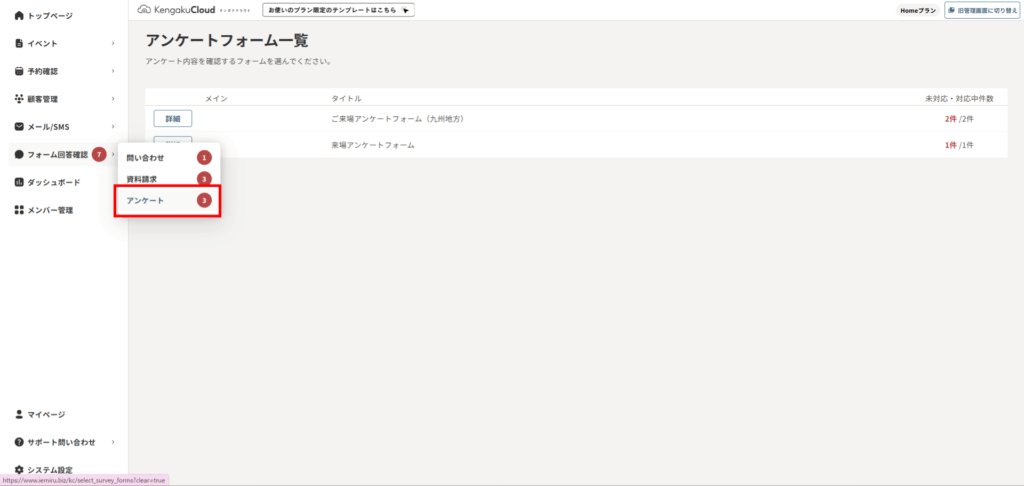Click the イベント document icon in sidebar
This screenshot has width=1024, height=486.
19,44
